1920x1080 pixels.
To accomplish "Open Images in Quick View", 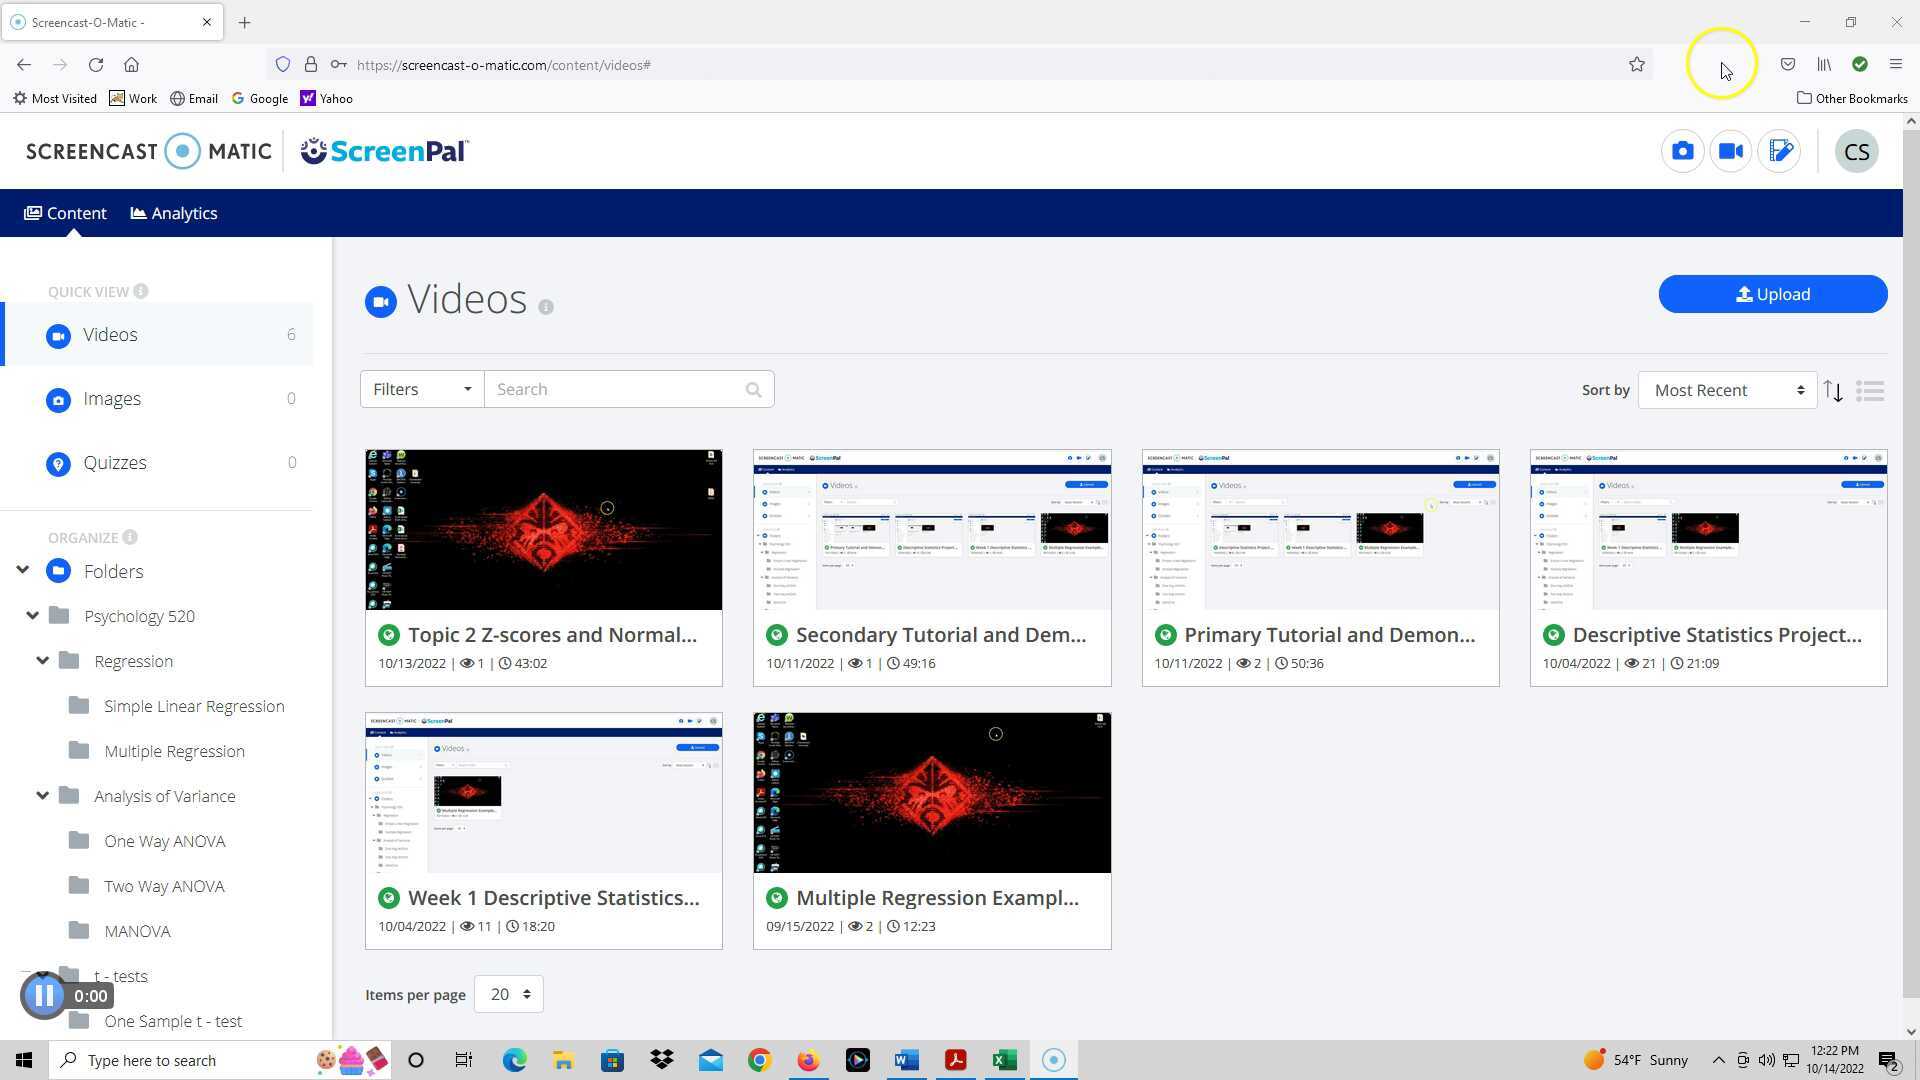I will pyautogui.click(x=112, y=399).
